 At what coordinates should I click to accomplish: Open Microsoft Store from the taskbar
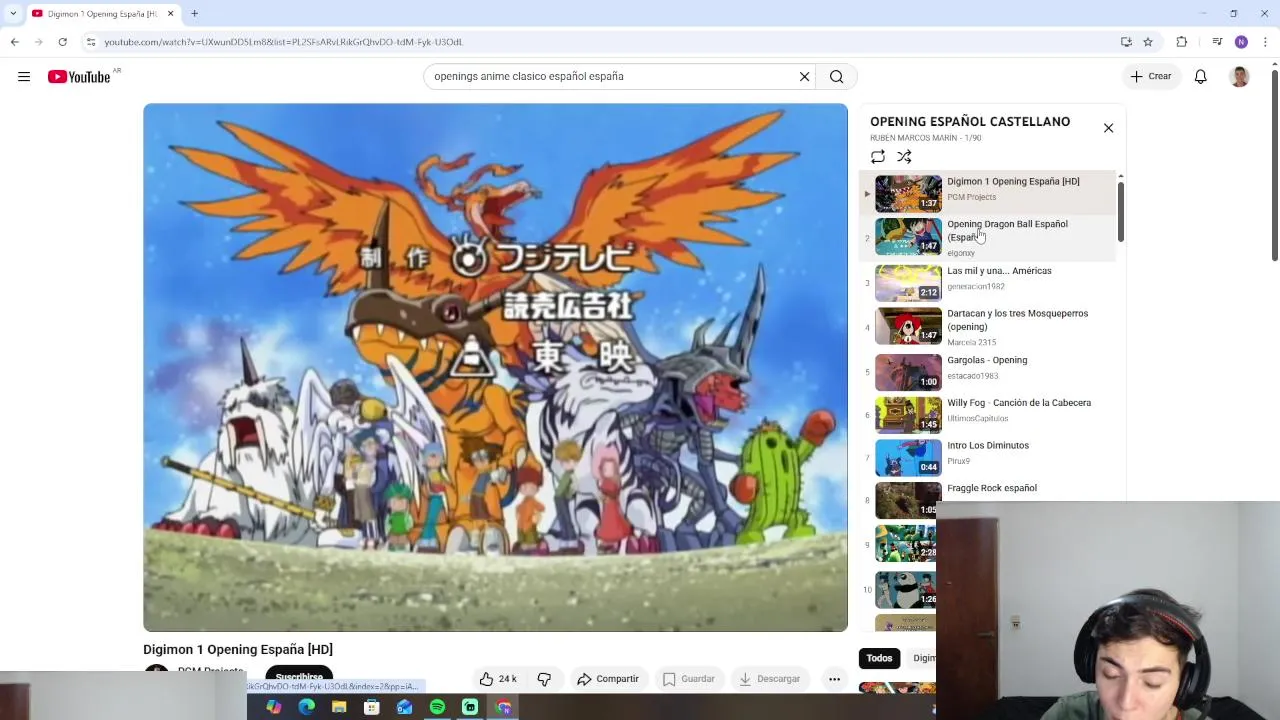coord(372,707)
